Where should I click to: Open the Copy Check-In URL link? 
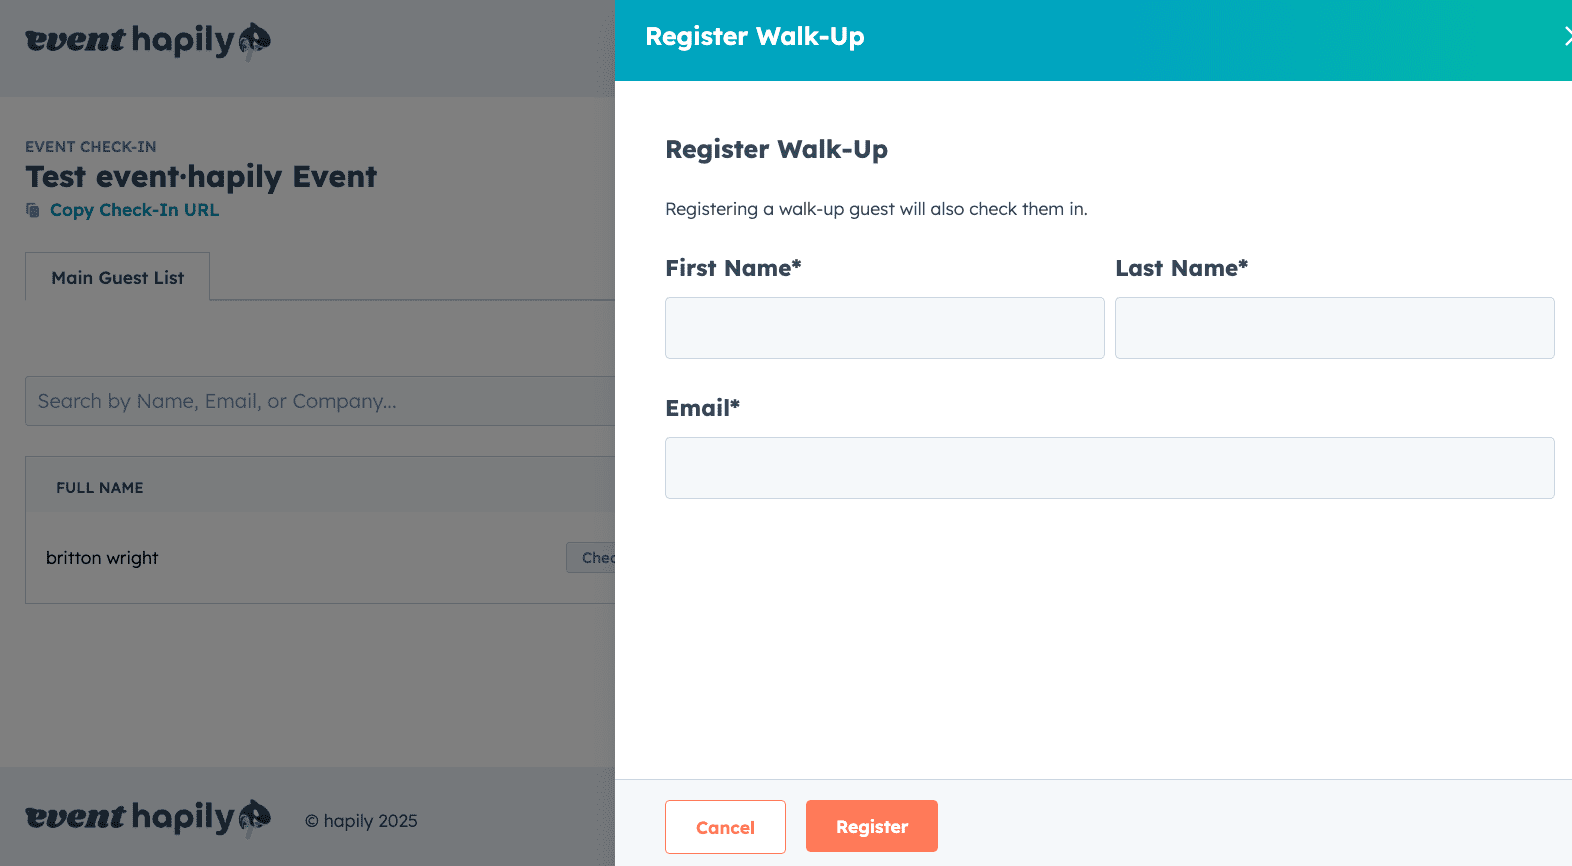[134, 210]
